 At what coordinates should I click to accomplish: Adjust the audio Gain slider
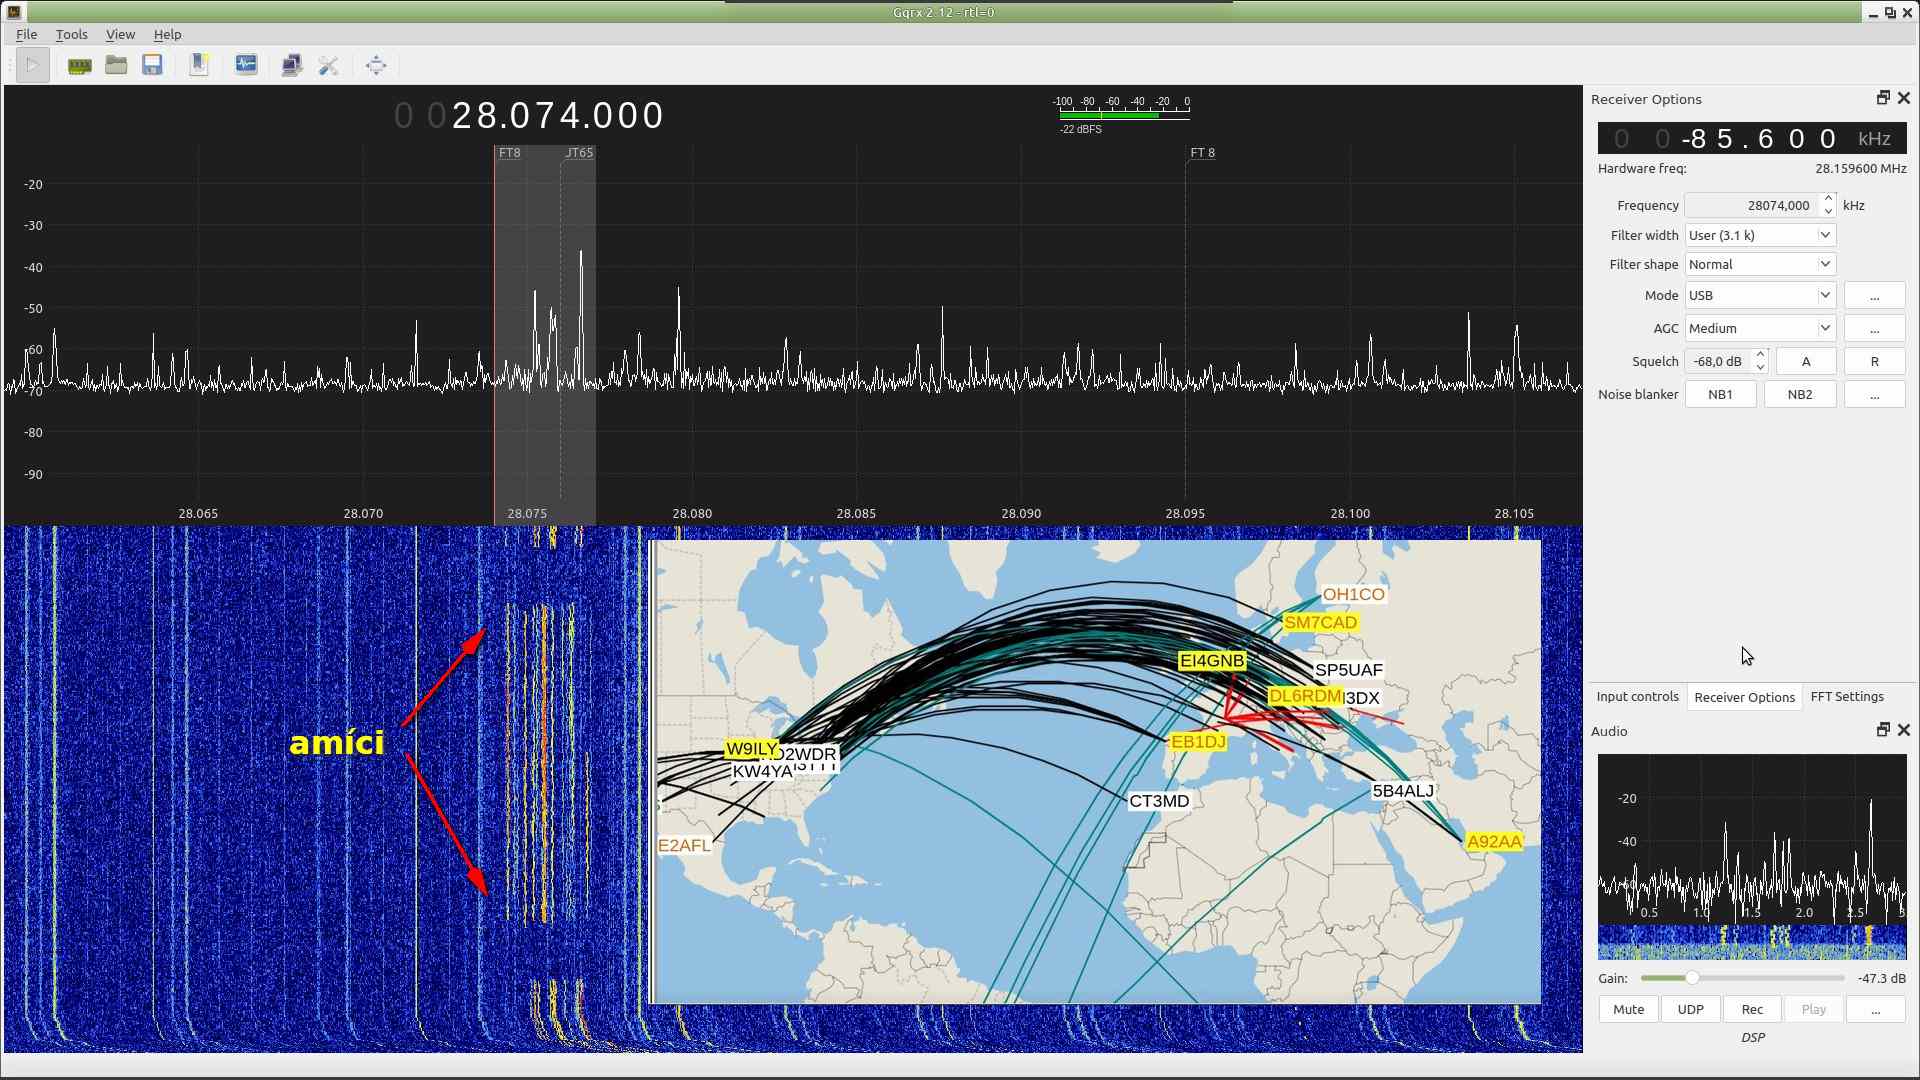1692,979
